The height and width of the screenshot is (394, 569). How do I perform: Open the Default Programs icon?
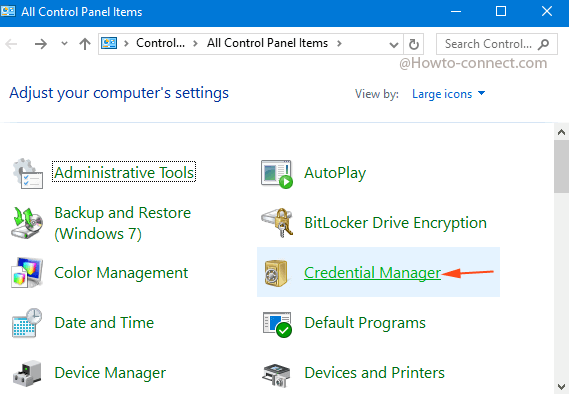click(277, 324)
